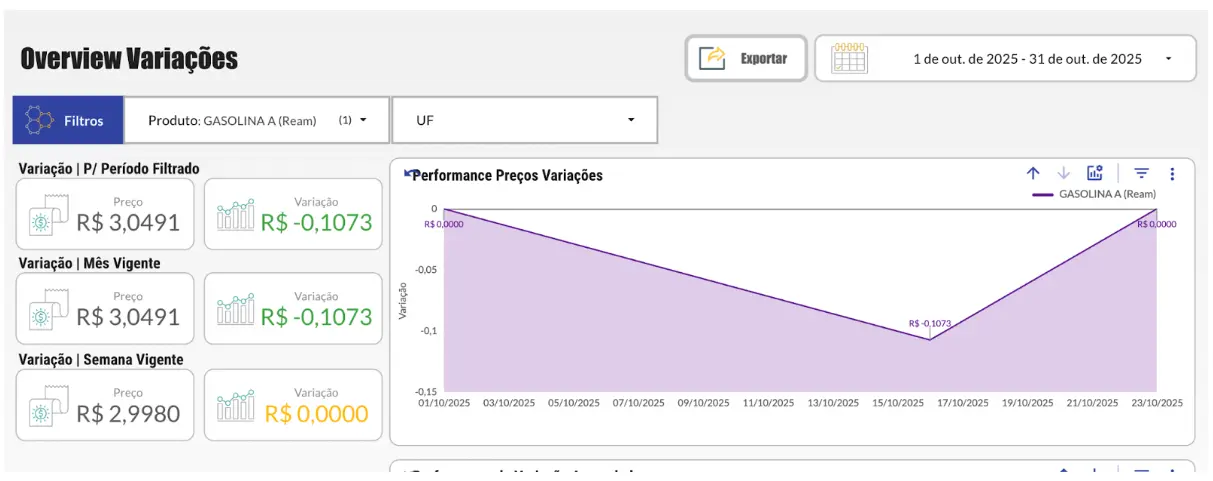Select the Mês Vigente Preço R$ 3,0491 card
1213x481 pixels.
coord(105,309)
